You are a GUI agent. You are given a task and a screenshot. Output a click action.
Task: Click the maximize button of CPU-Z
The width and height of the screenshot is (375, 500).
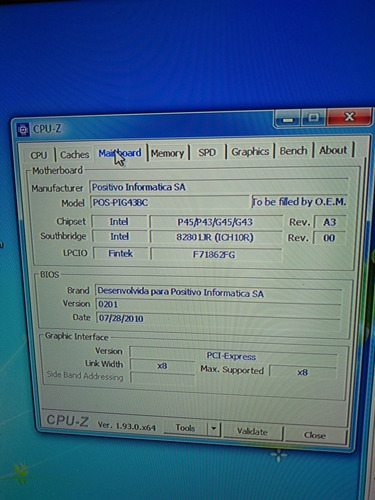tap(313, 117)
